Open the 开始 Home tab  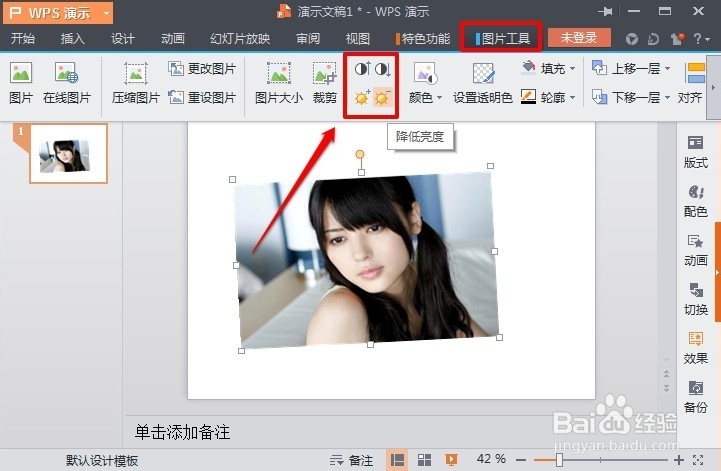pyautogui.click(x=23, y=39)
